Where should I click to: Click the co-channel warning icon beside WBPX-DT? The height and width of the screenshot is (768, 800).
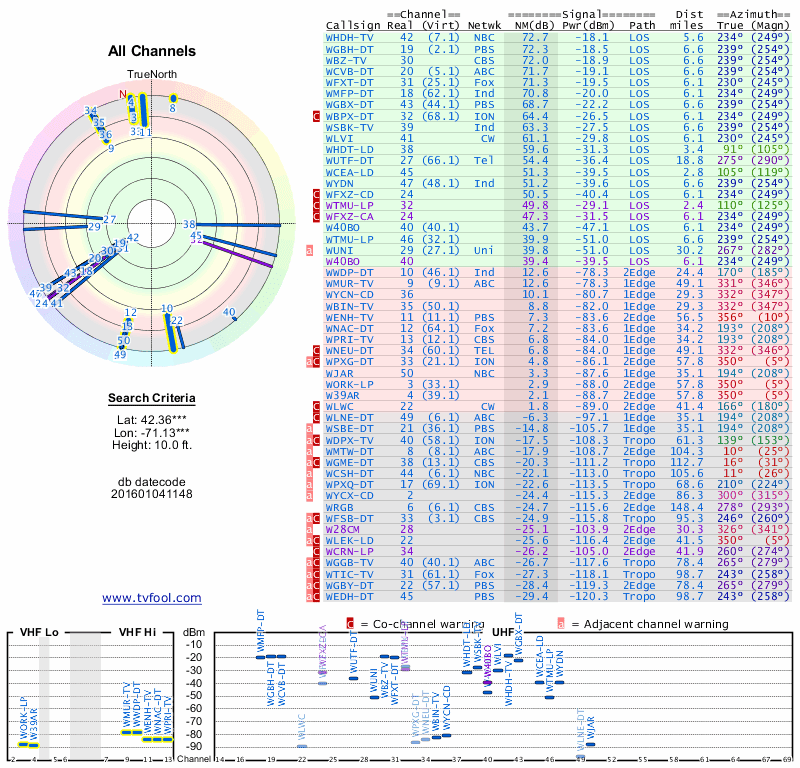(317, 116)
